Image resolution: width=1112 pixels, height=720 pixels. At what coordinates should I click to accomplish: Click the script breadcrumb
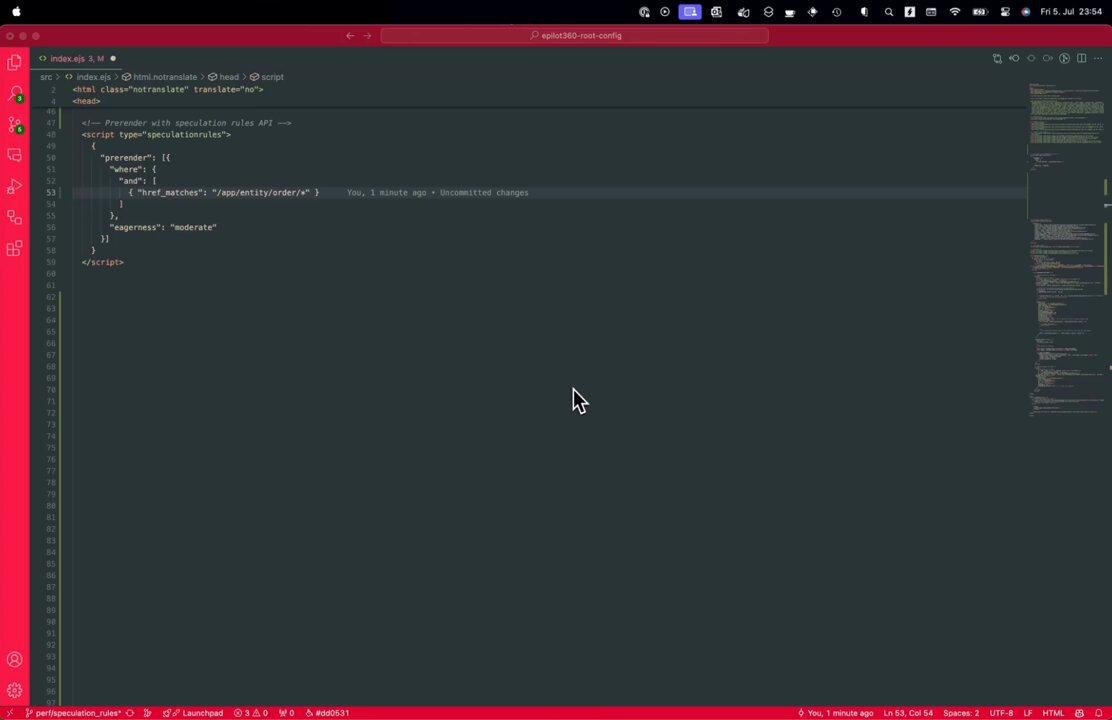point(272,77)
